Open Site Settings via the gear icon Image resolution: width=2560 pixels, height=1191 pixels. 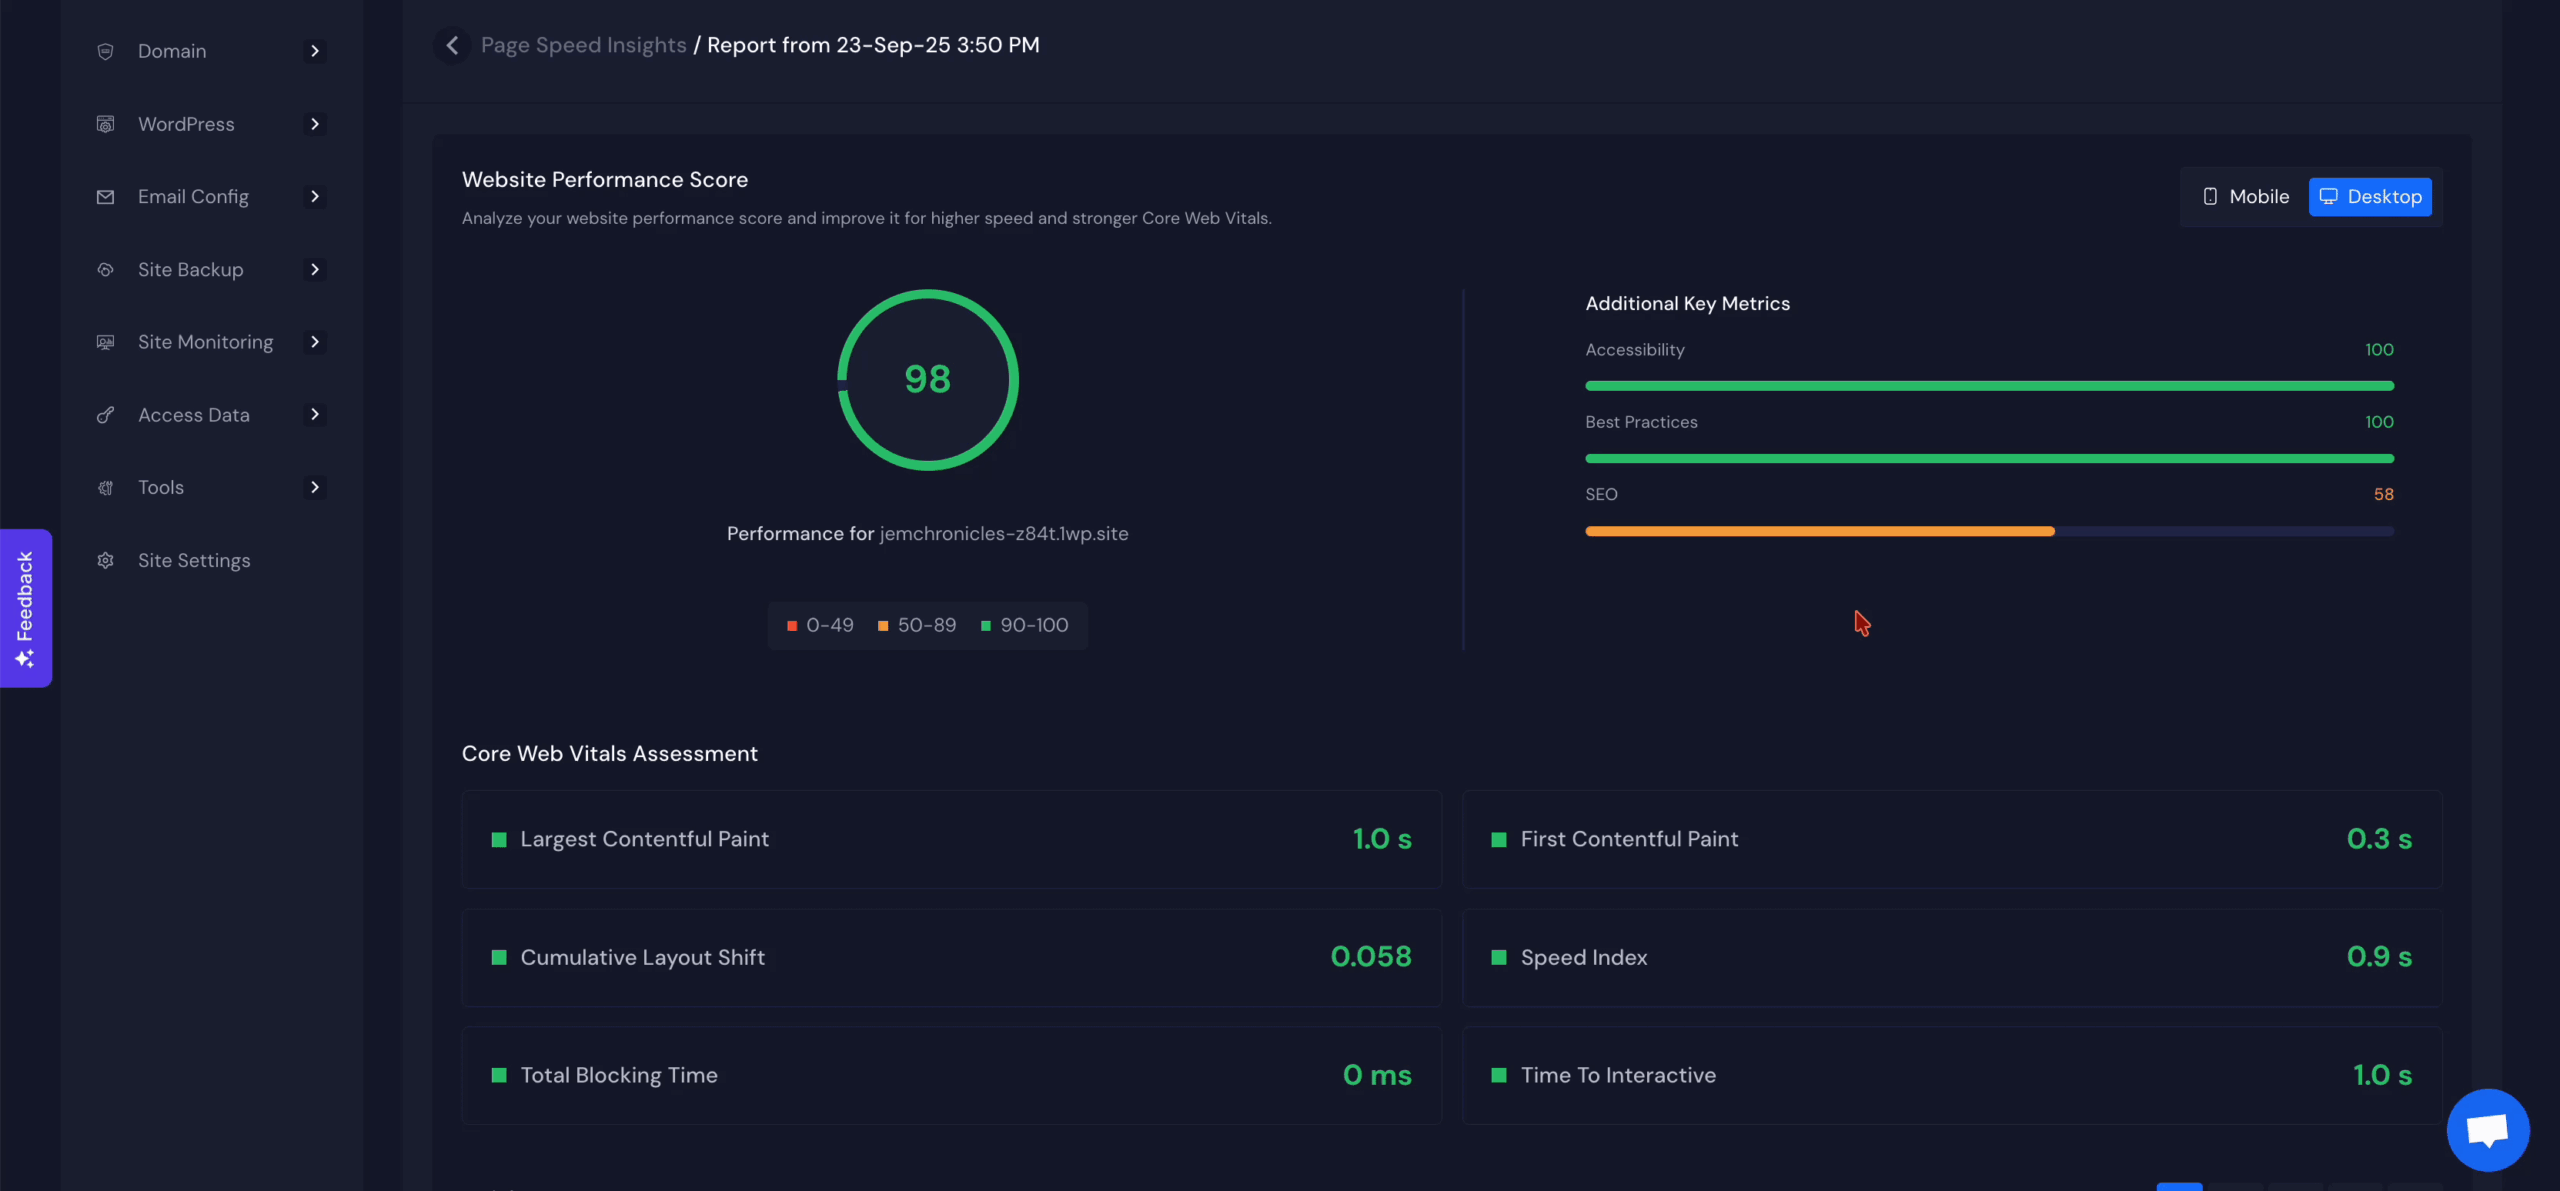(106, 560)
